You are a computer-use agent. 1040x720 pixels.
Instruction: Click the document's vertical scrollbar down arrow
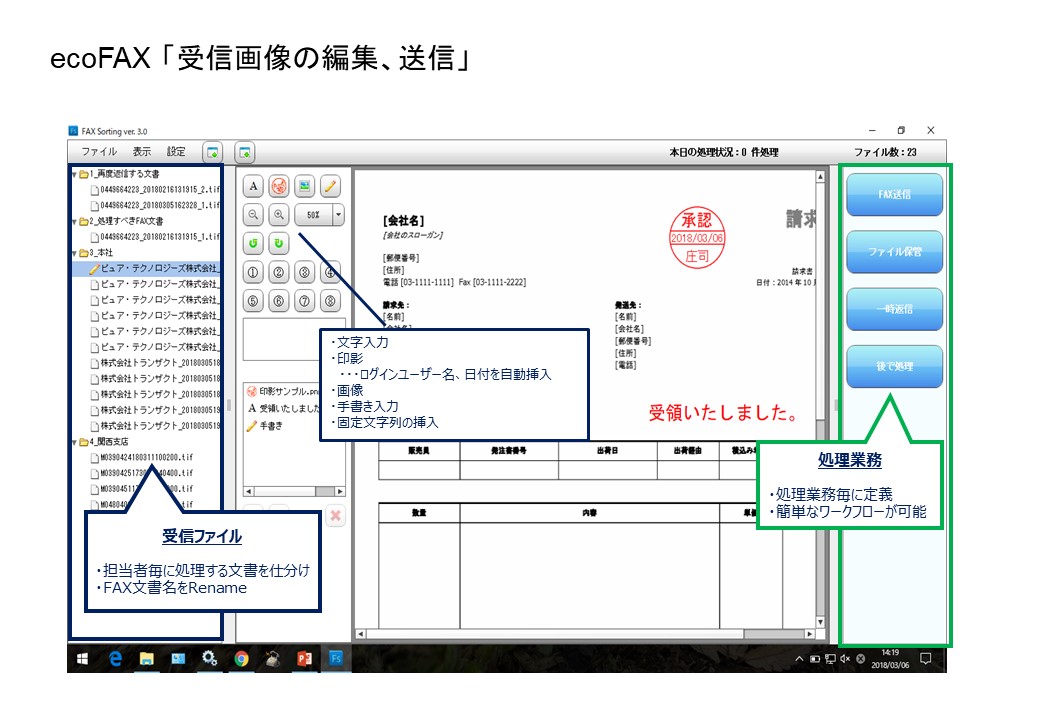pos(820,622)
